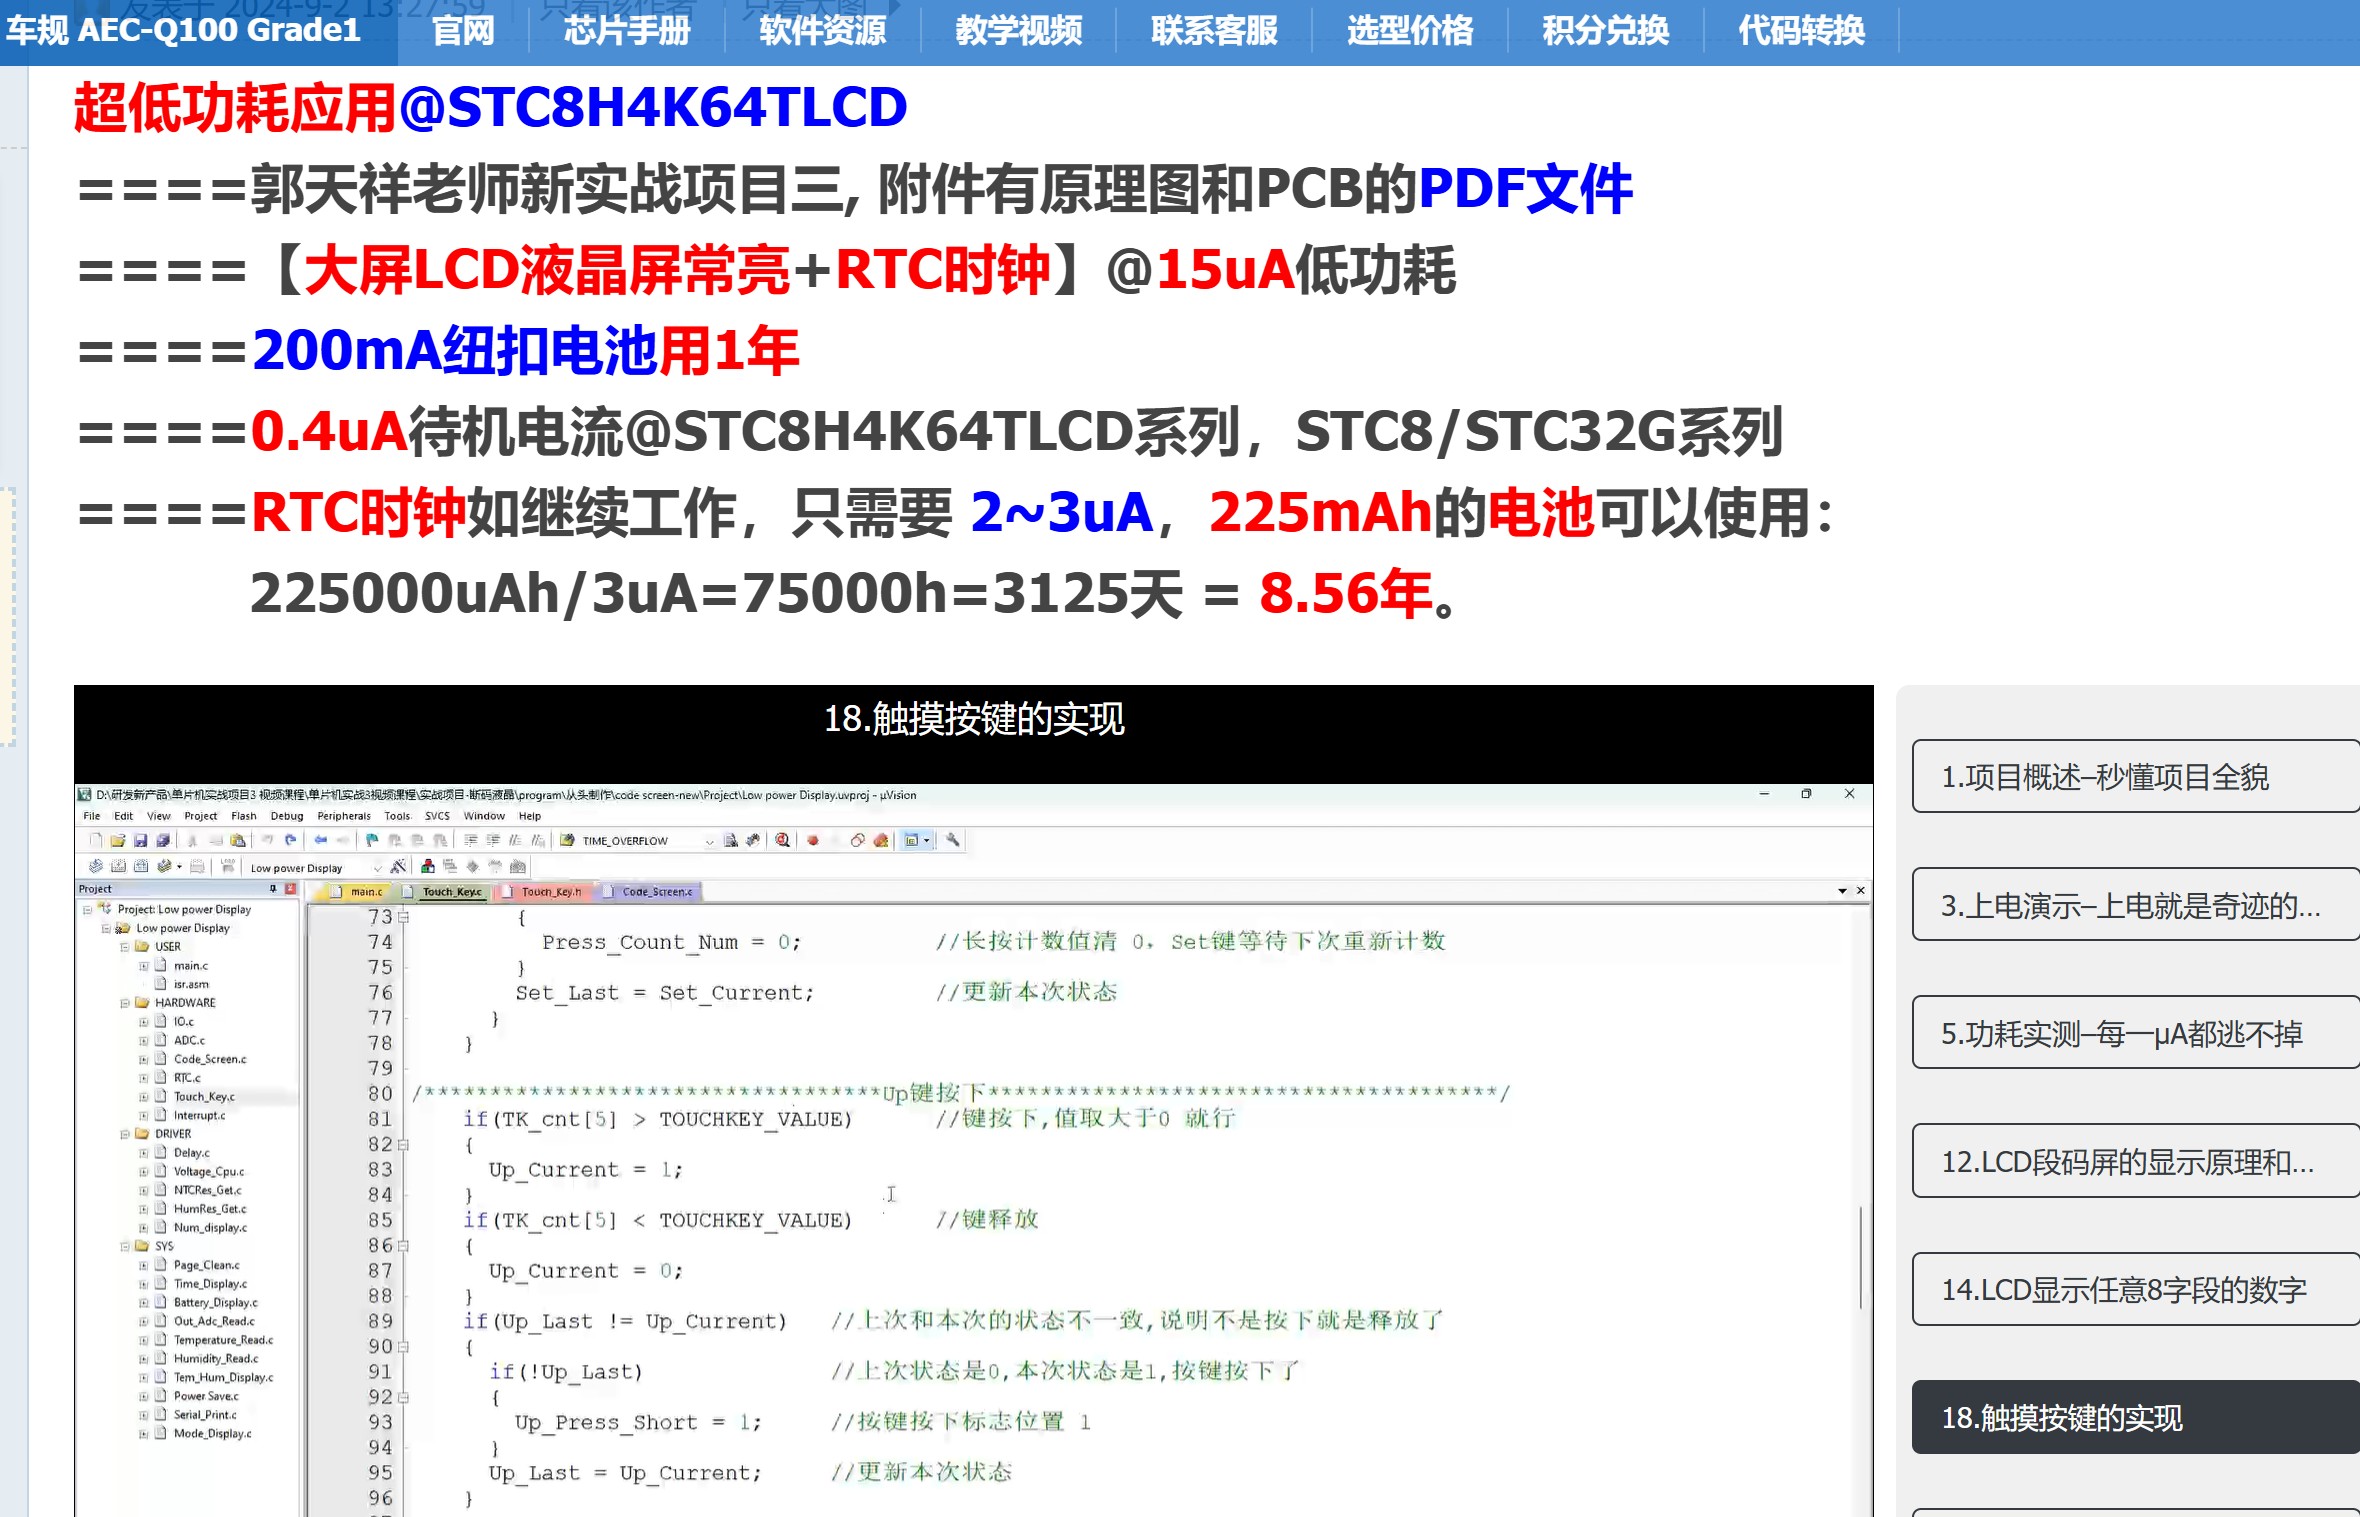Click the Download LOAD icon in build toolbar
The width and height of the screenshot is (2360, 1517).
[228, 866]
